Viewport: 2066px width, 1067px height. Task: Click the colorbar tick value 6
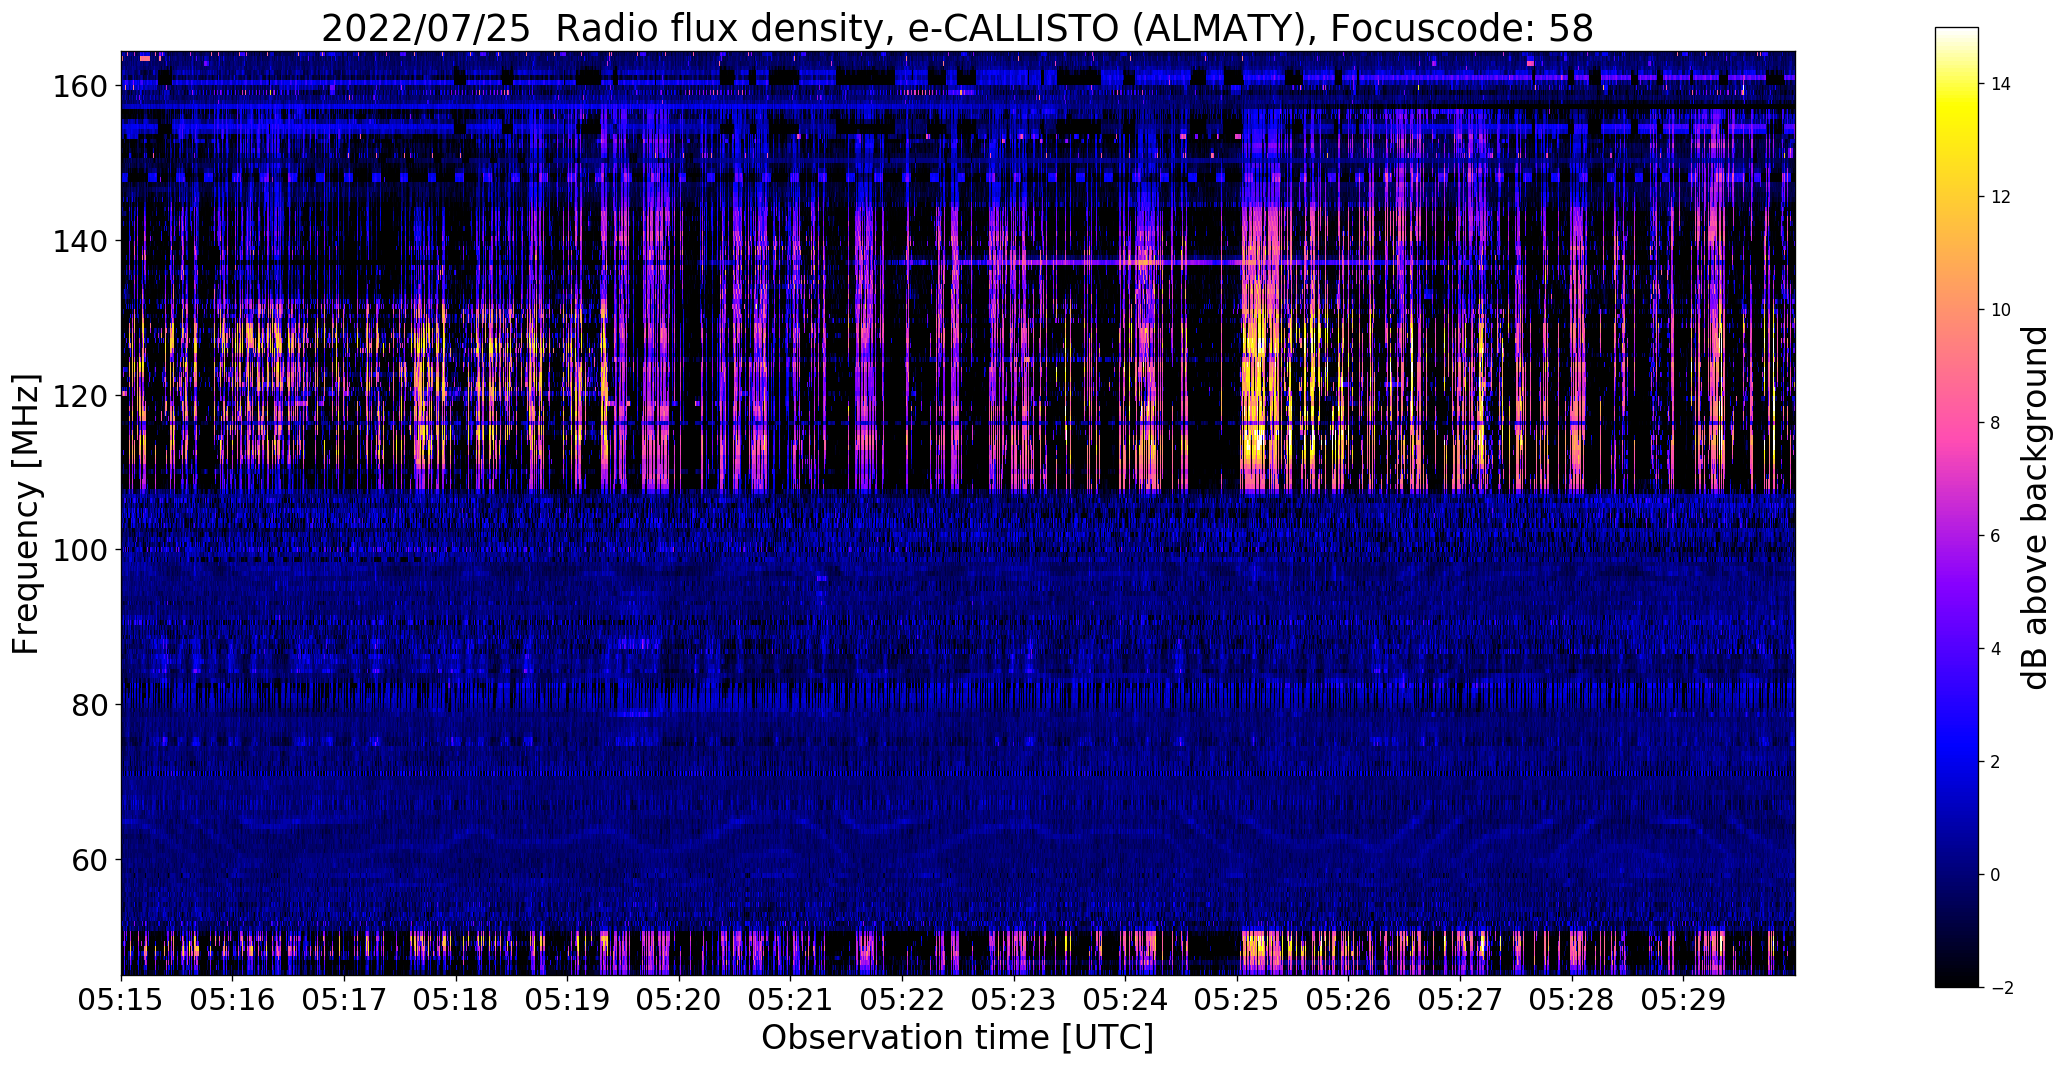coord(1996,536)
